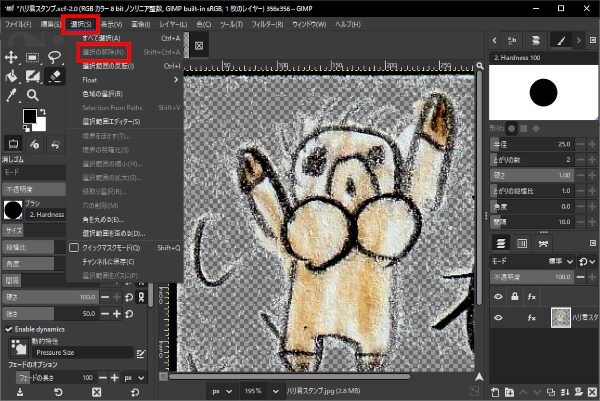Screen dimensions: 600x401
Task: Toggle visibility eye of ハリ君スタンプ layer
Action: coord(498,318)
